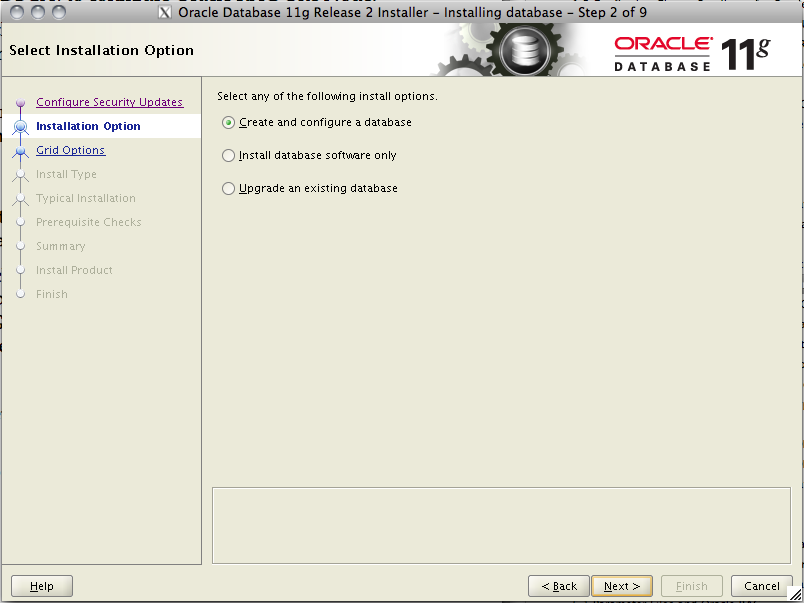Click the step marker icon beside Grid Options
The width and height of the screenshot is (804, 603).
[x=21, y=150]
